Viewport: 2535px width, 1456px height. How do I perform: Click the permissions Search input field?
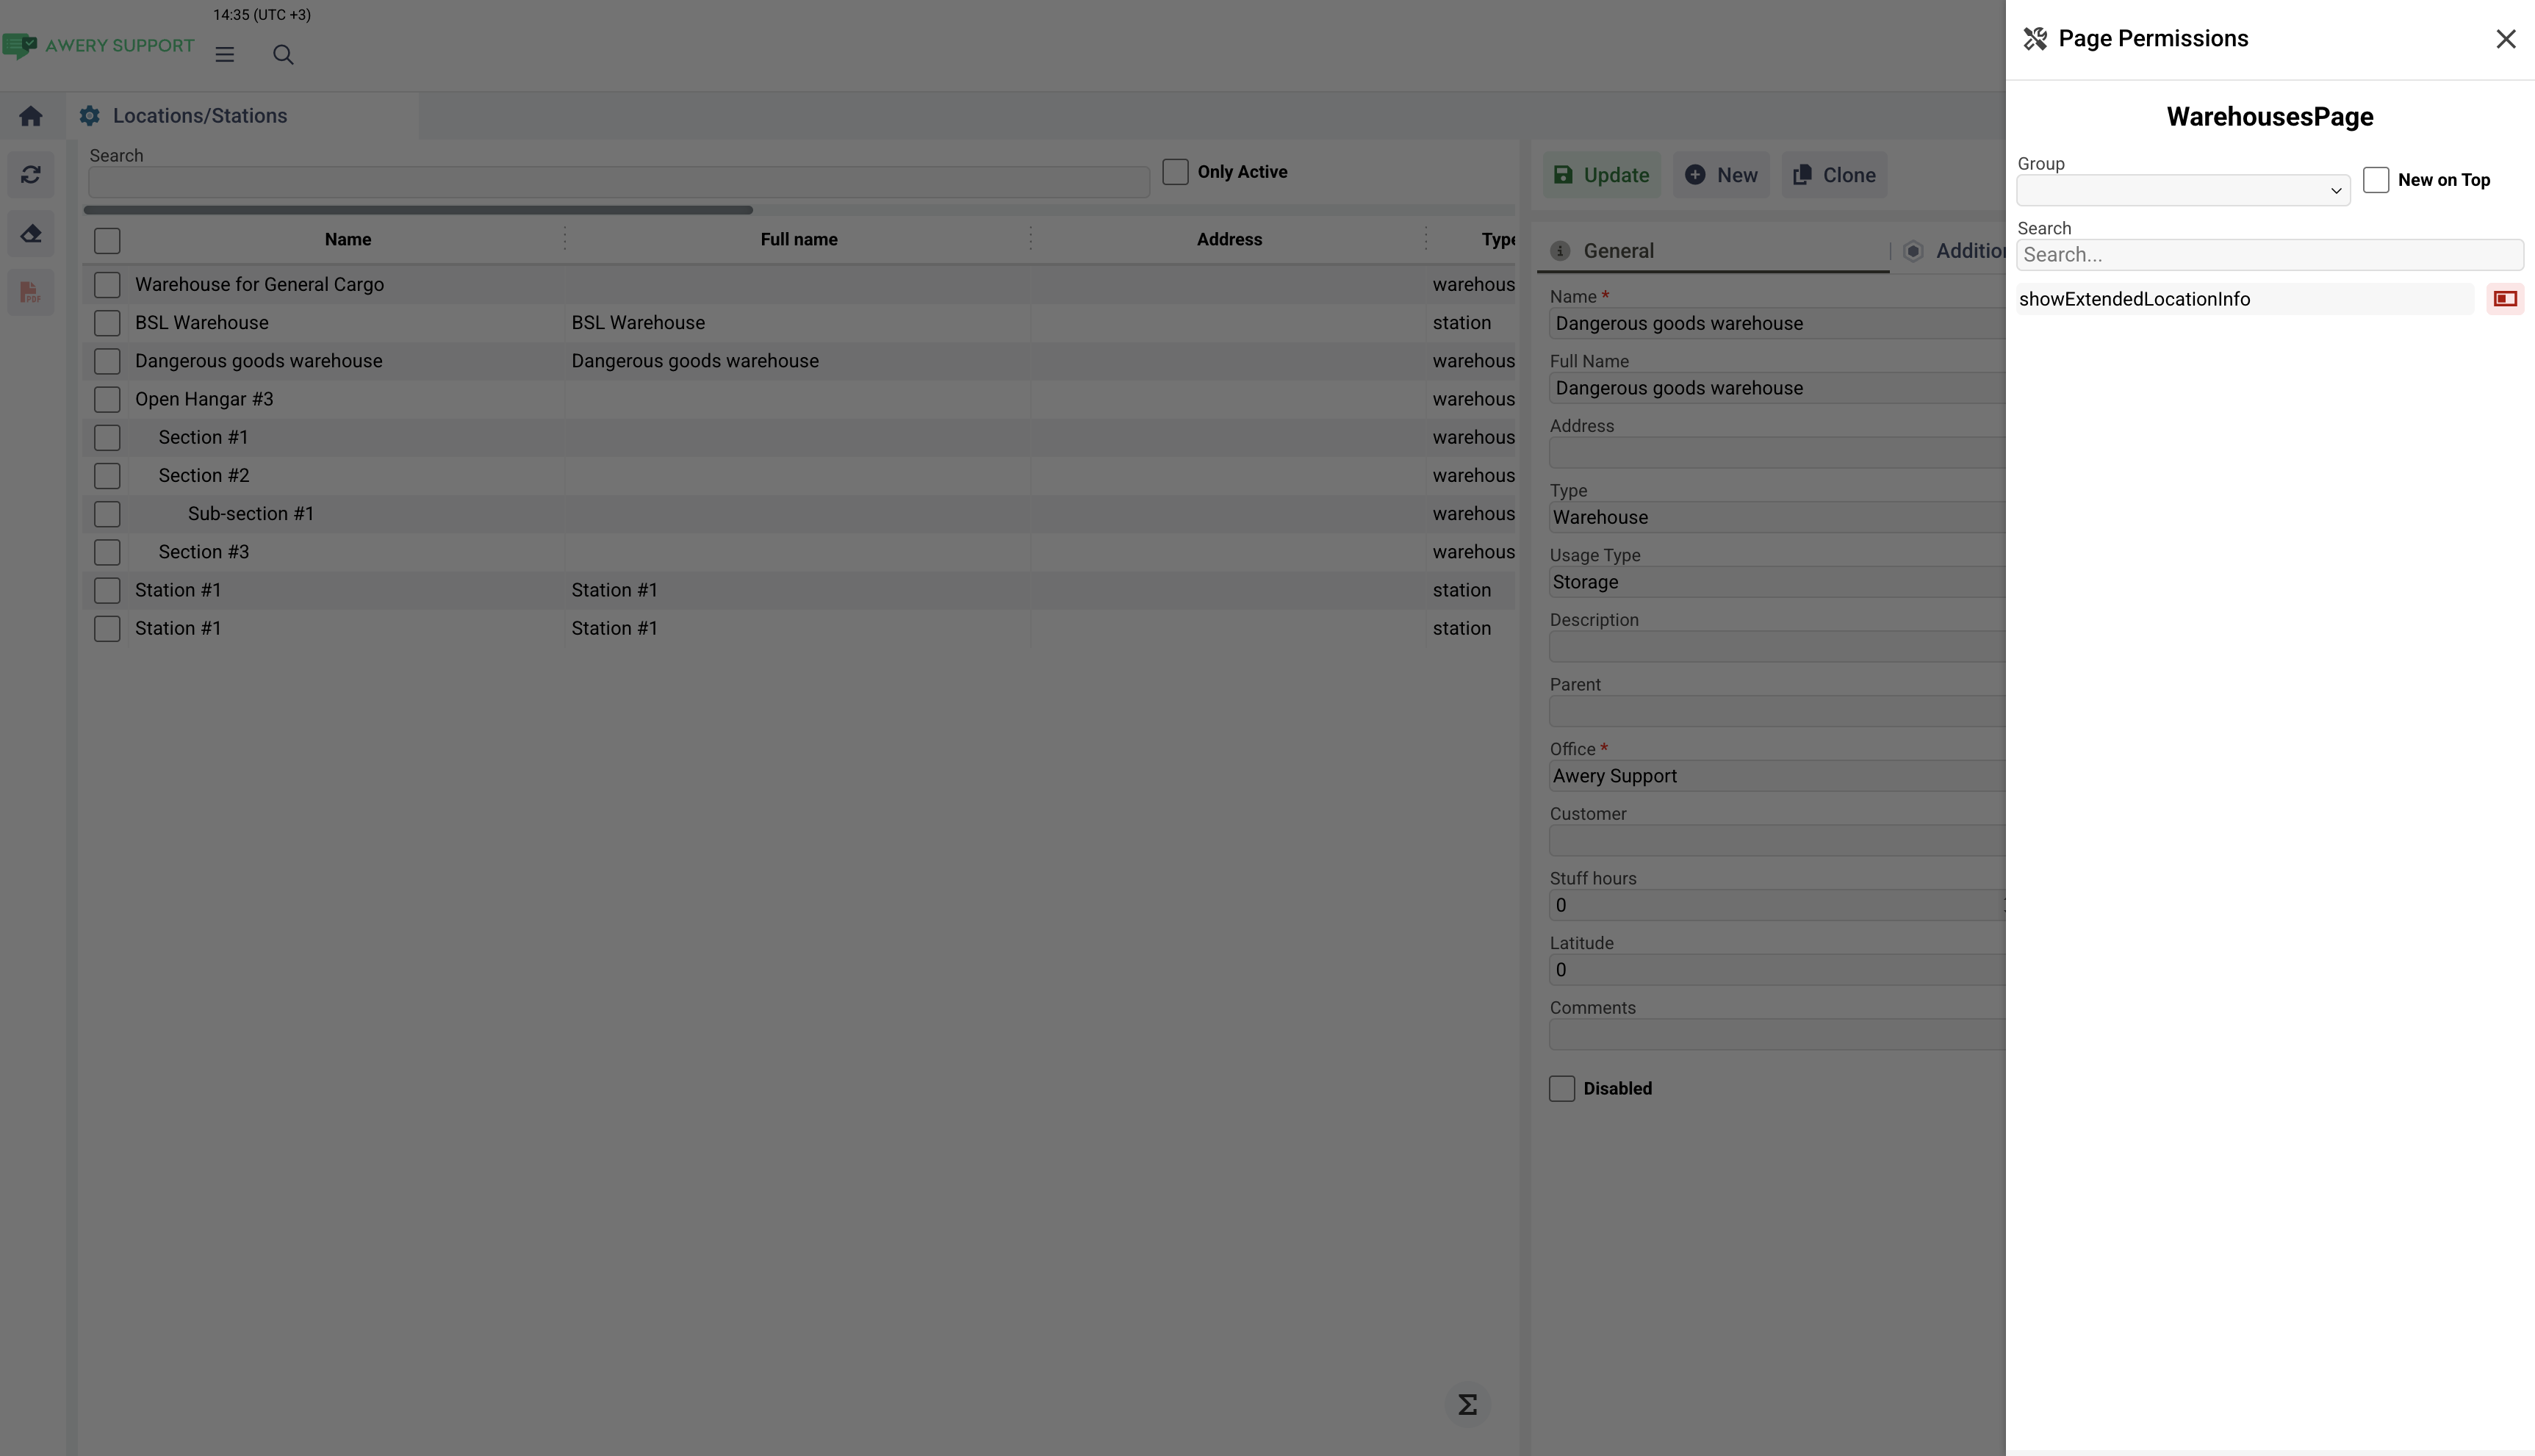coord(2268,255)
